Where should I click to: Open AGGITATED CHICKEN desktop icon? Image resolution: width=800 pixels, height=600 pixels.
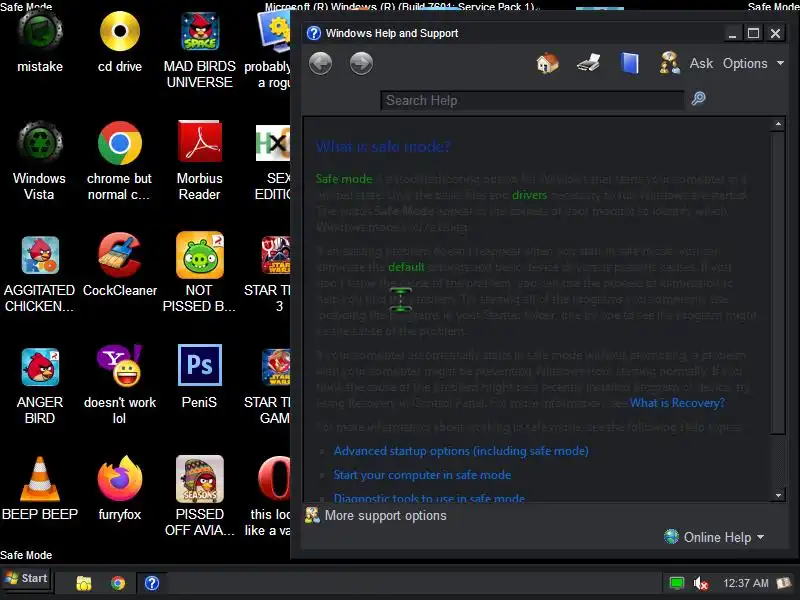tap(40, 273)
